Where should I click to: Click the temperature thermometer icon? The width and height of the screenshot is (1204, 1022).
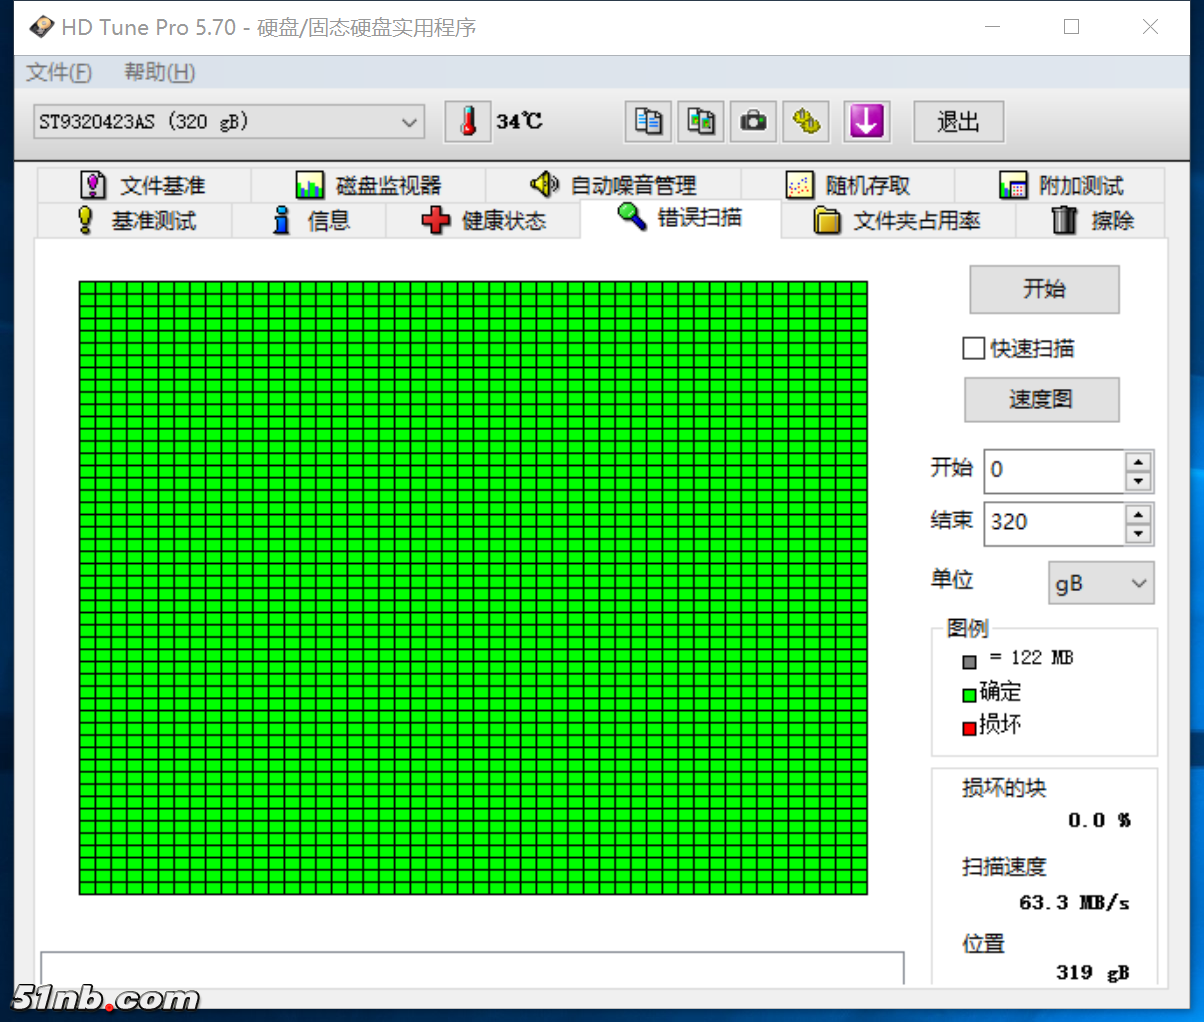[467, 121]
